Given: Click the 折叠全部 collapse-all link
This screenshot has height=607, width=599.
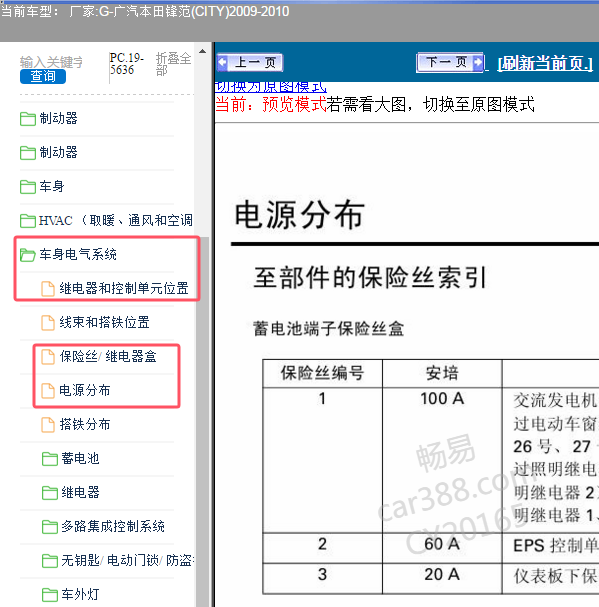Looking at the screenshot, I should pos(173,64).
